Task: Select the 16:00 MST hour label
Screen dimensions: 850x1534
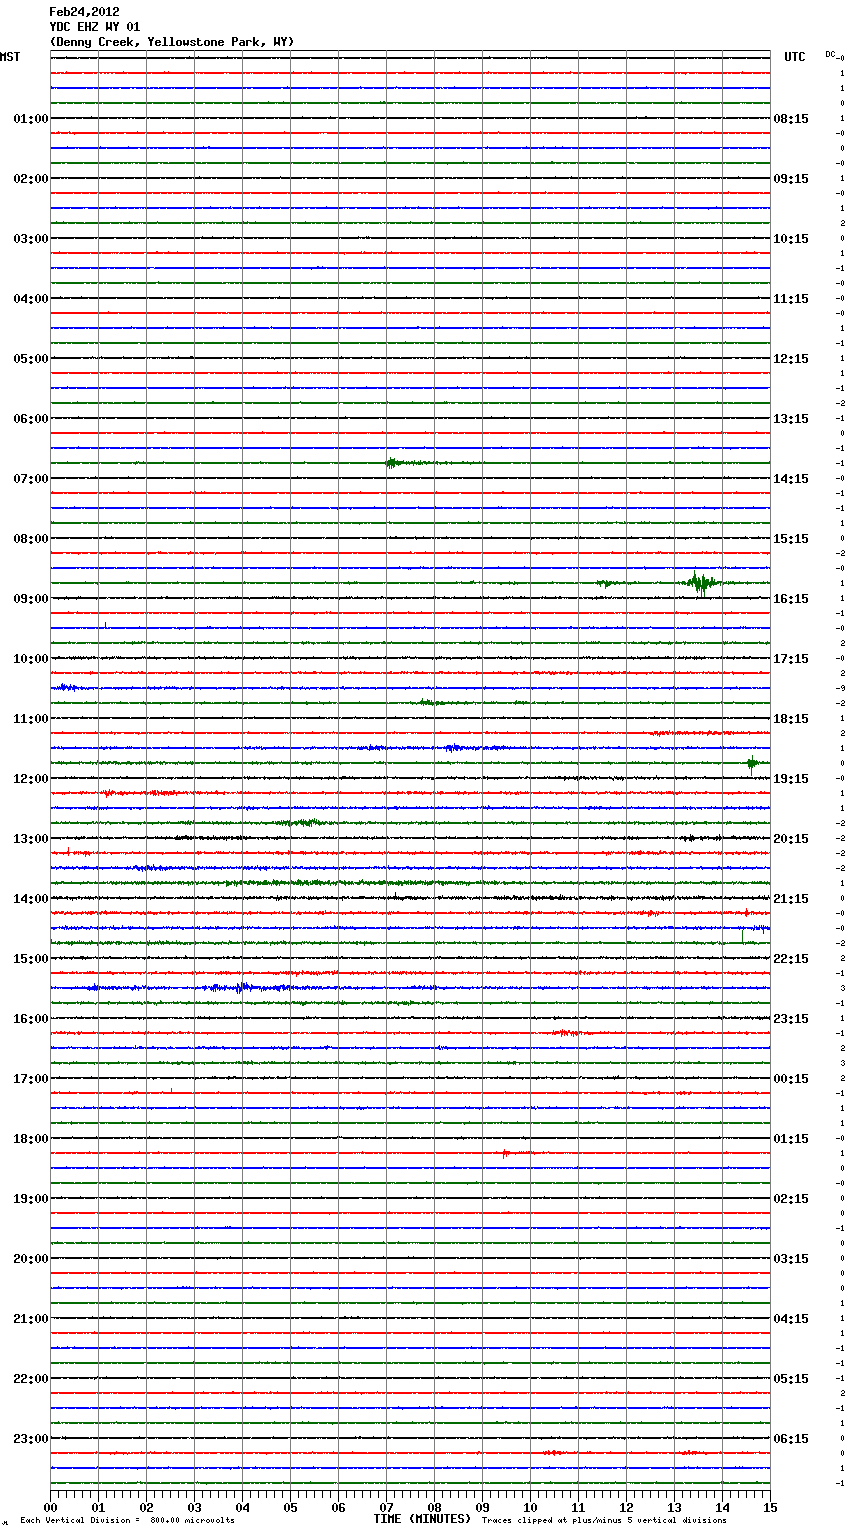Action: 30,1019
